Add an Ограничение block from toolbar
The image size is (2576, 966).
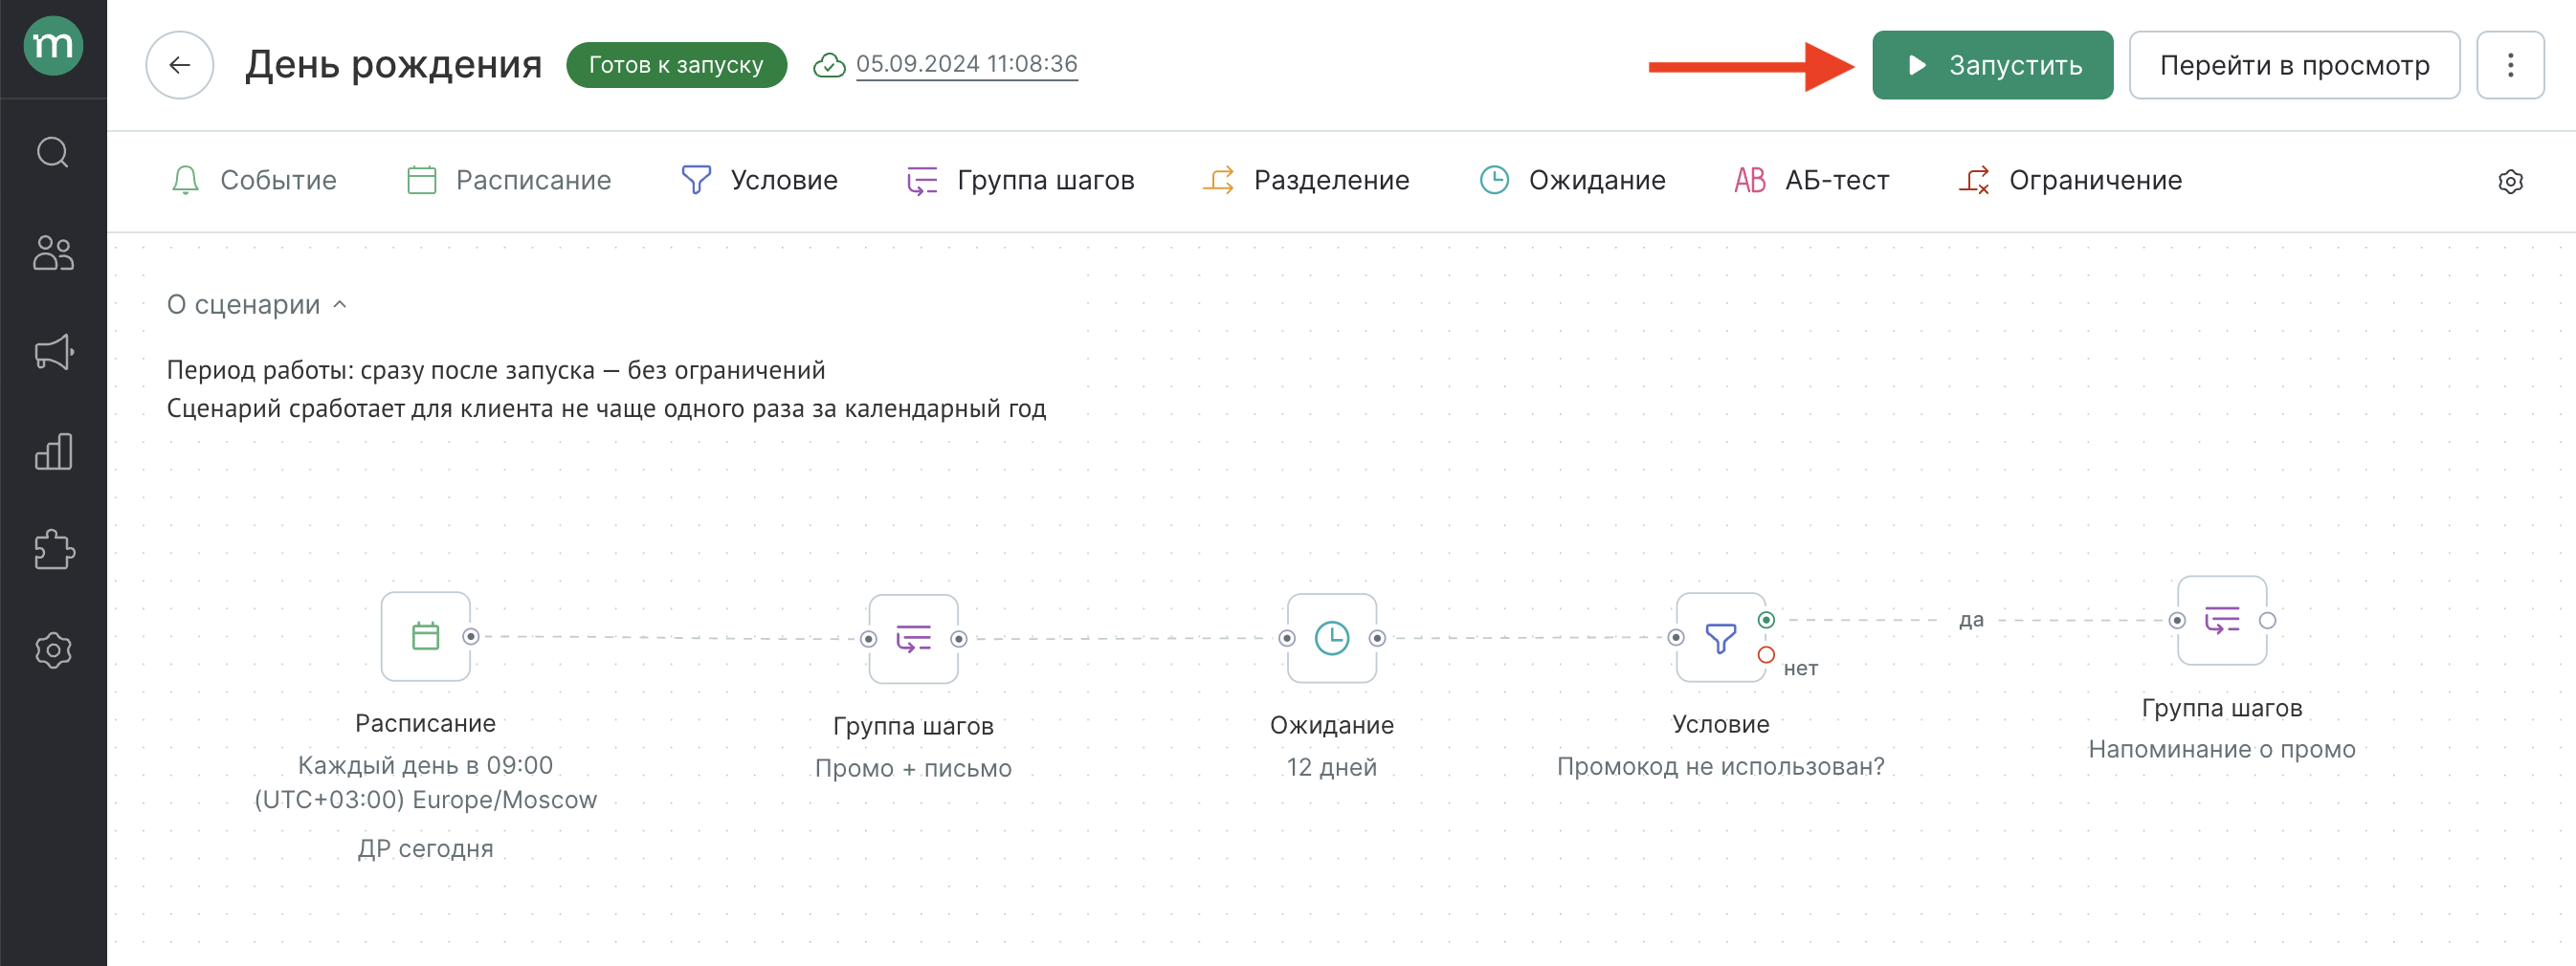(x=2069, y=180)
